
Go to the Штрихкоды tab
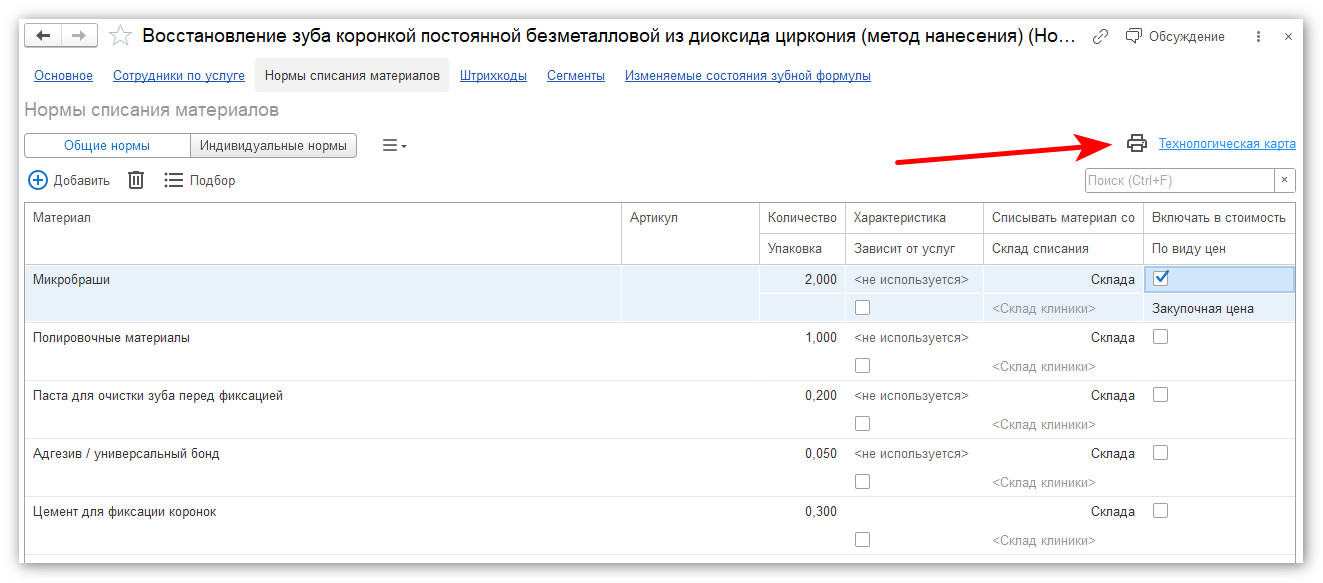(493, 76)
